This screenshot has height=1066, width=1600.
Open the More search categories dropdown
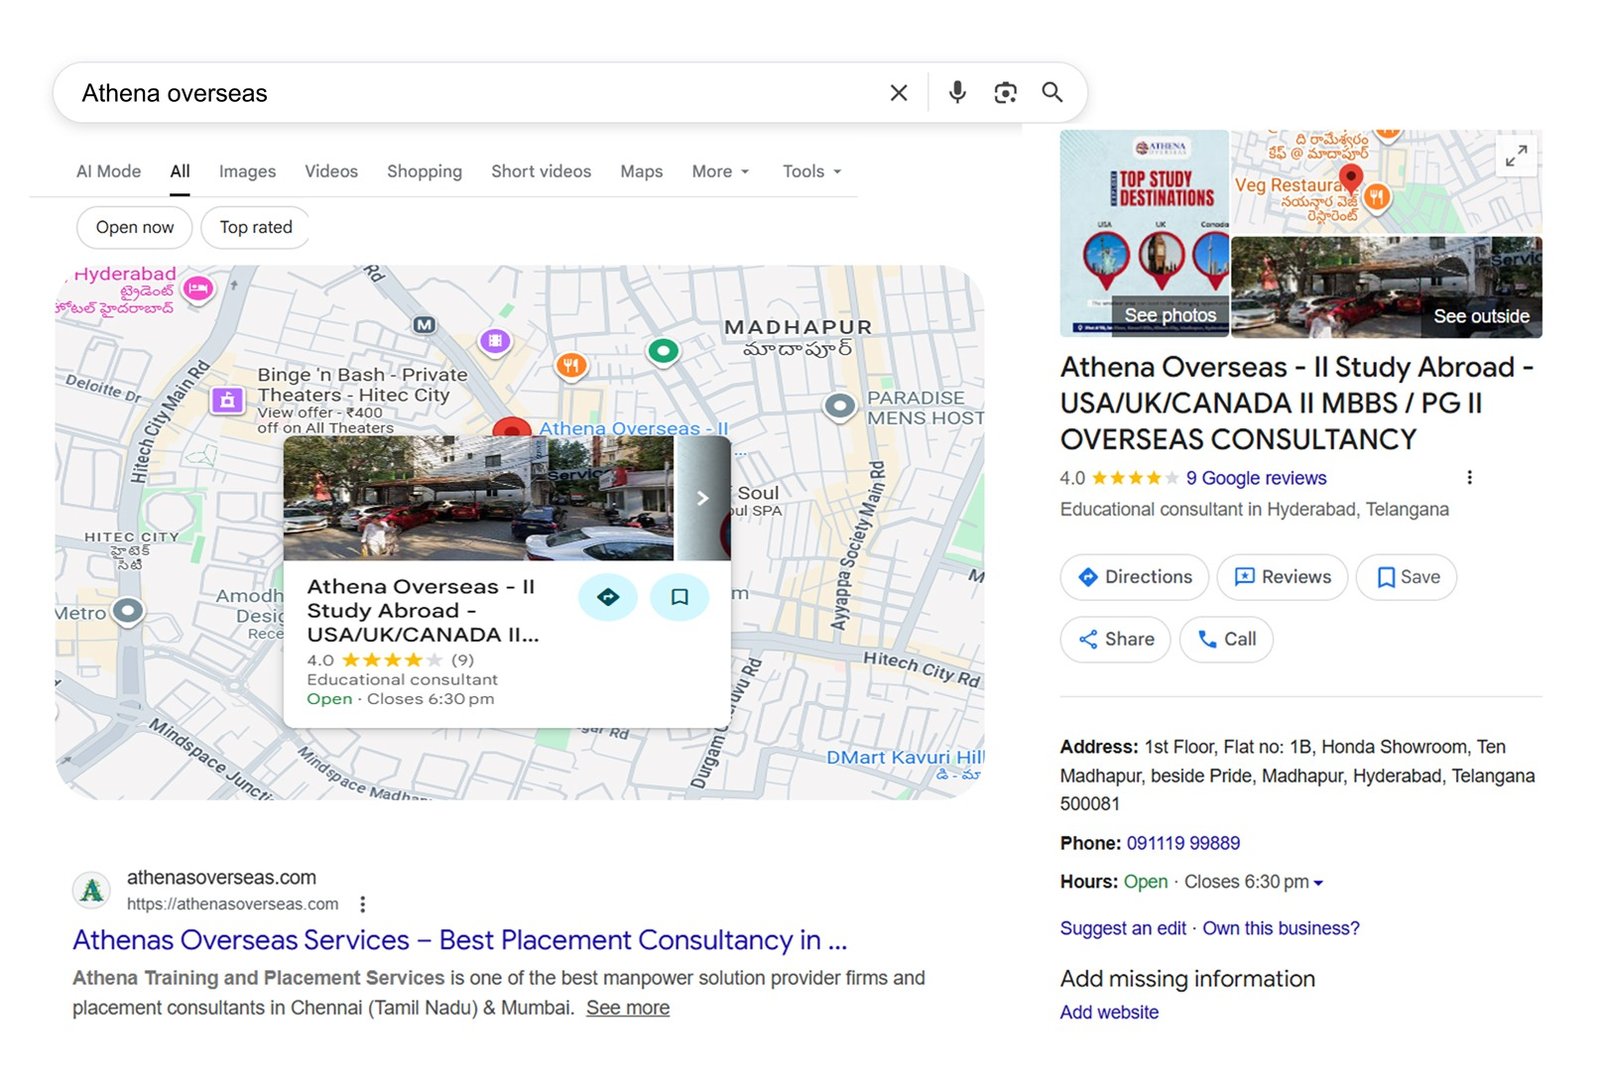tap(719, 171)
